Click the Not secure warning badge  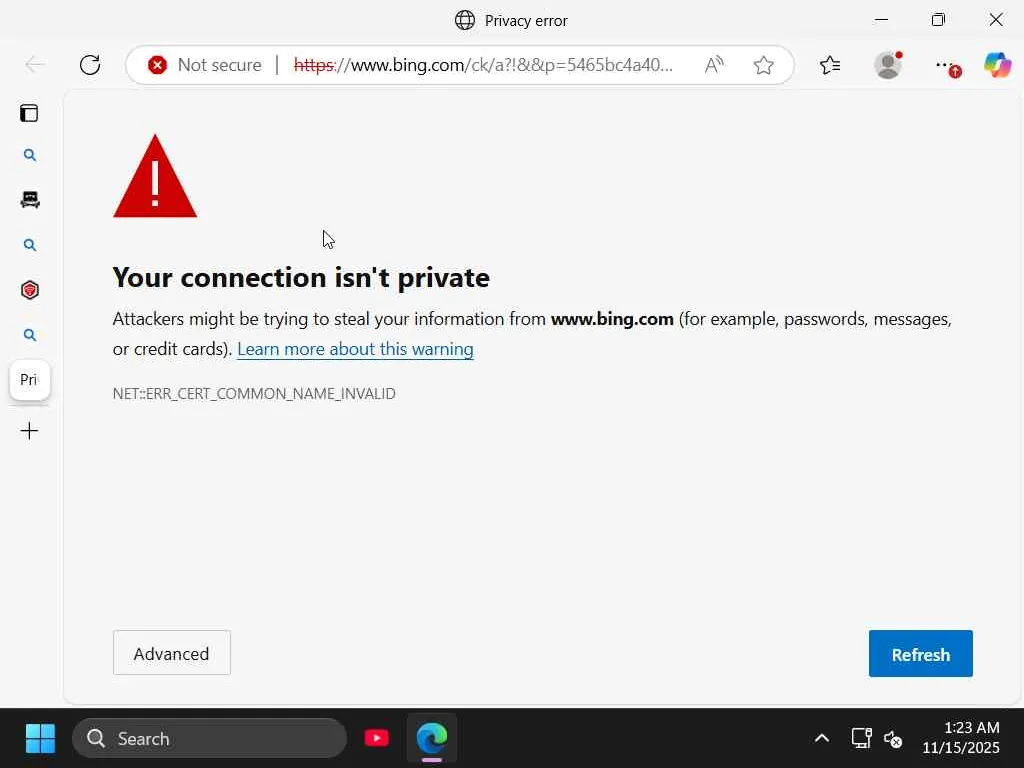205,65
